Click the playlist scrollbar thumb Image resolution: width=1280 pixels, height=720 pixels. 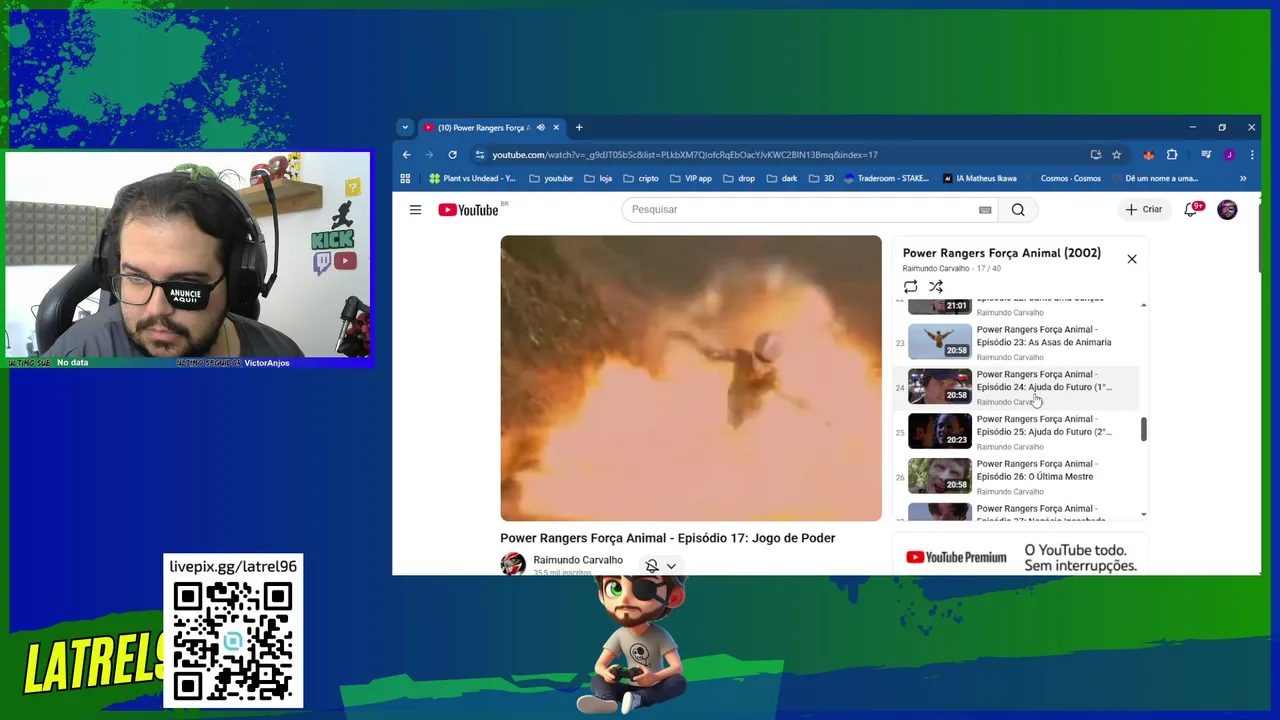[x=1144, y=429]
